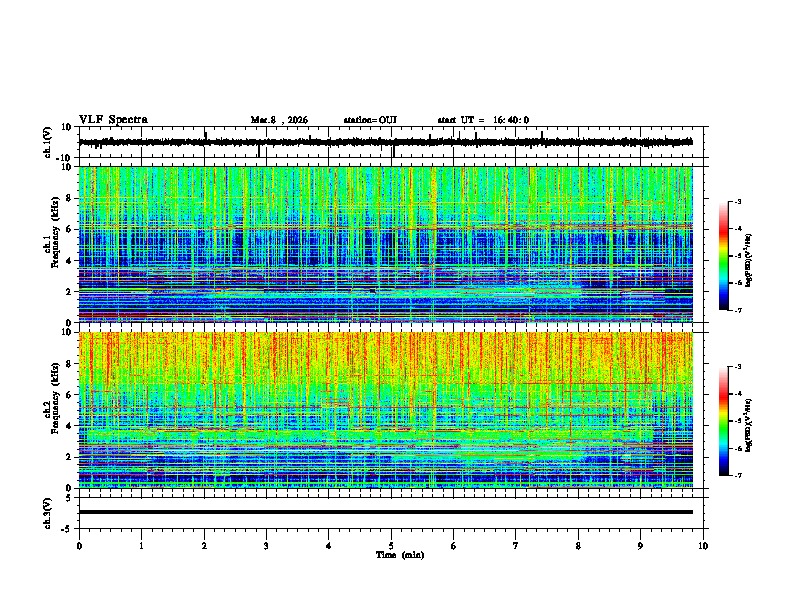
Task: Click time axis tick label "9"
Action: click(640, 546)
